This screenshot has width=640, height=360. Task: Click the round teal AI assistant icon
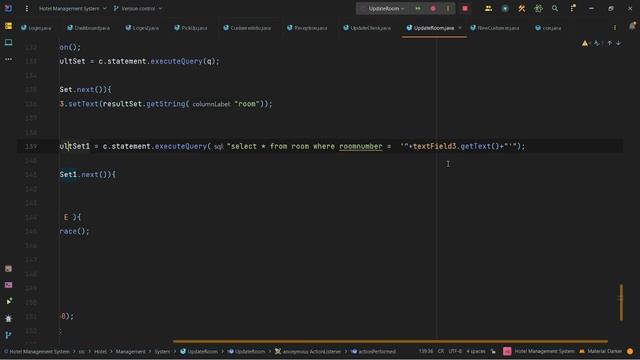(505, 8)
